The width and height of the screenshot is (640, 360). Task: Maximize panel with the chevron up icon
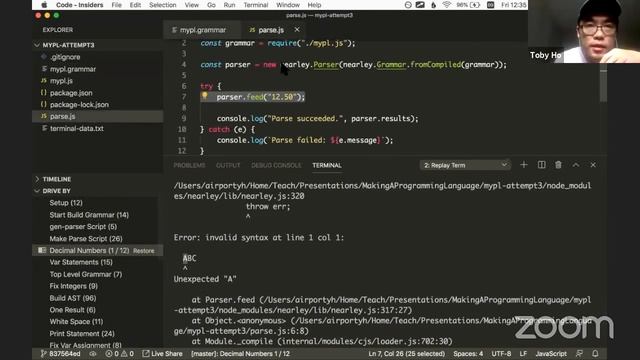(x=576, y=165)
